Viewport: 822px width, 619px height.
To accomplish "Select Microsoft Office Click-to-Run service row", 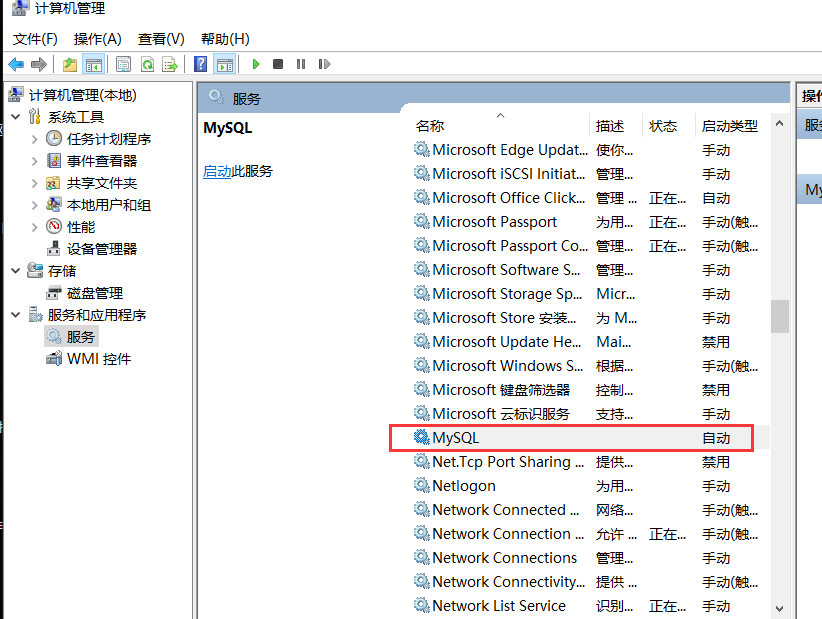I will point(590,198).
